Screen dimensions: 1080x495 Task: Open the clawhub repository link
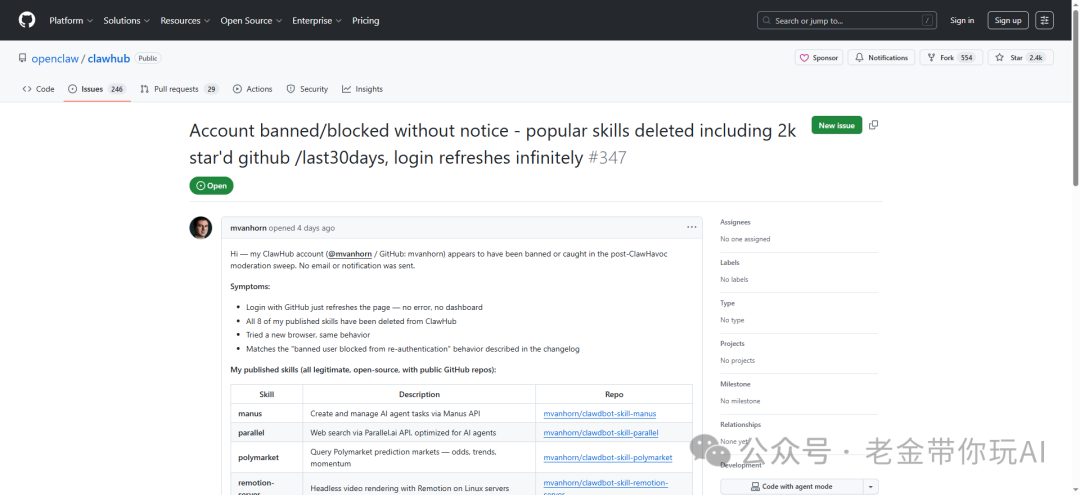pyautogui.click(x=109, y=59)
